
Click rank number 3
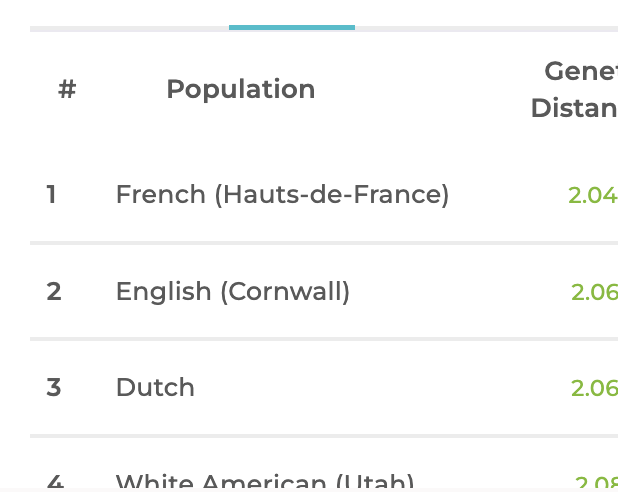54,387
